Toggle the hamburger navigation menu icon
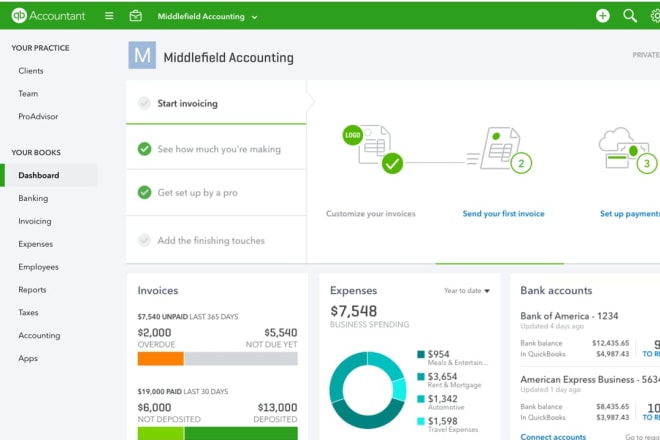The width and height of the screenshot is (660, 440). click(x=109, y=16)
